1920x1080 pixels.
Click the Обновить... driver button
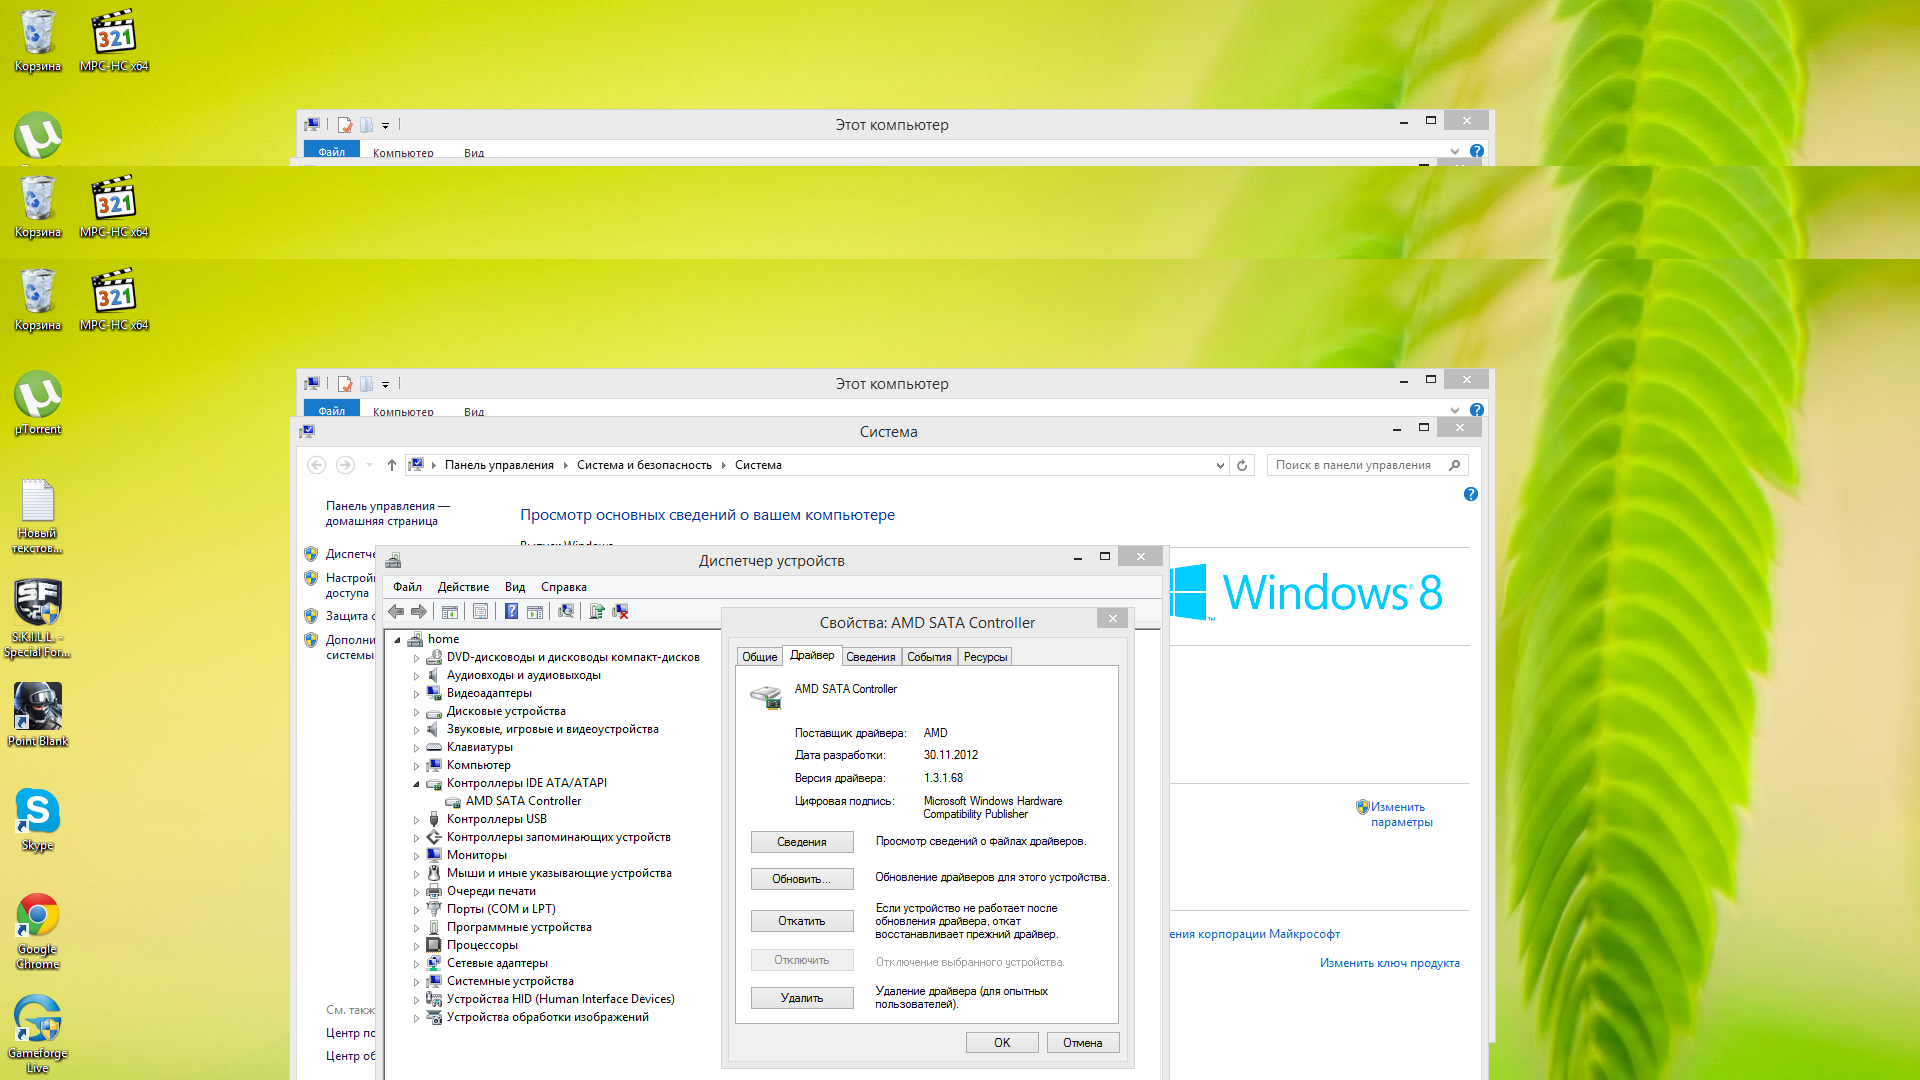(x=802, y=879)
